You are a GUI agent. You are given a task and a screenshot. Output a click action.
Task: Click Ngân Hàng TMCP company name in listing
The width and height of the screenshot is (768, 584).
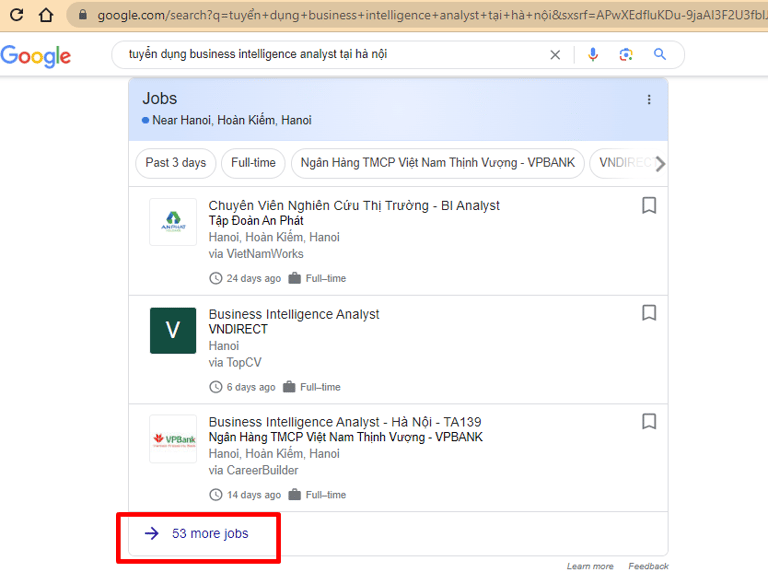(x=346, y=437)
